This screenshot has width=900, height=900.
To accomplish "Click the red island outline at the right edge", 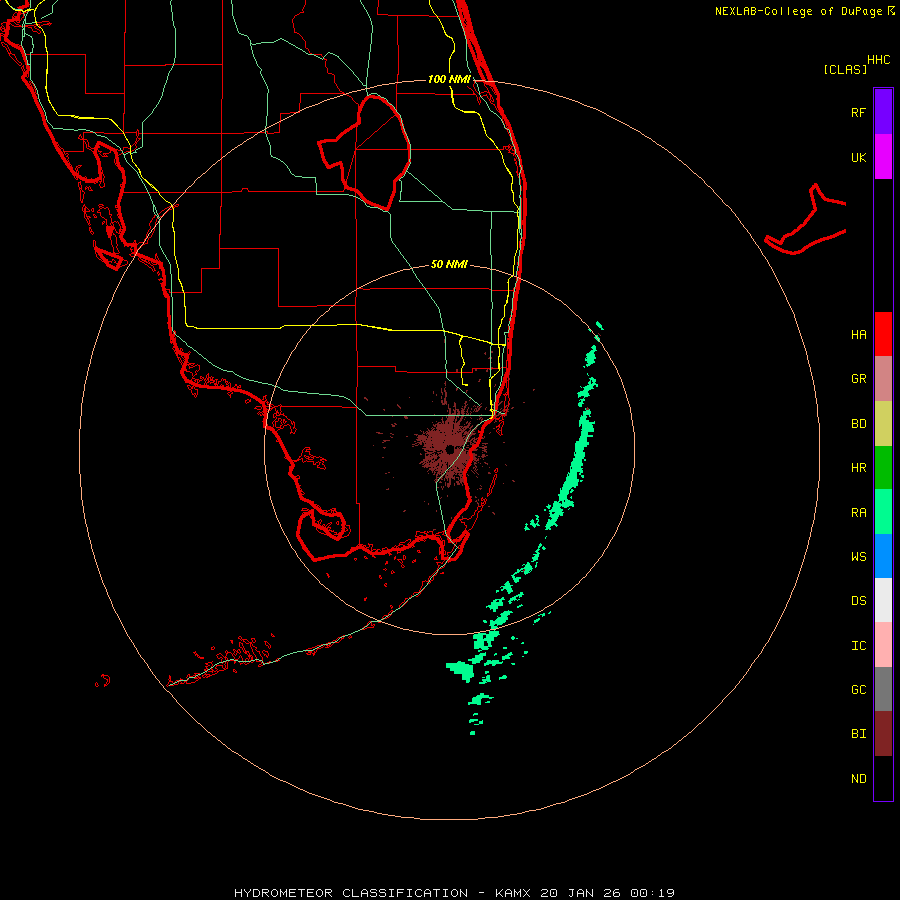I will pos(806,221).
